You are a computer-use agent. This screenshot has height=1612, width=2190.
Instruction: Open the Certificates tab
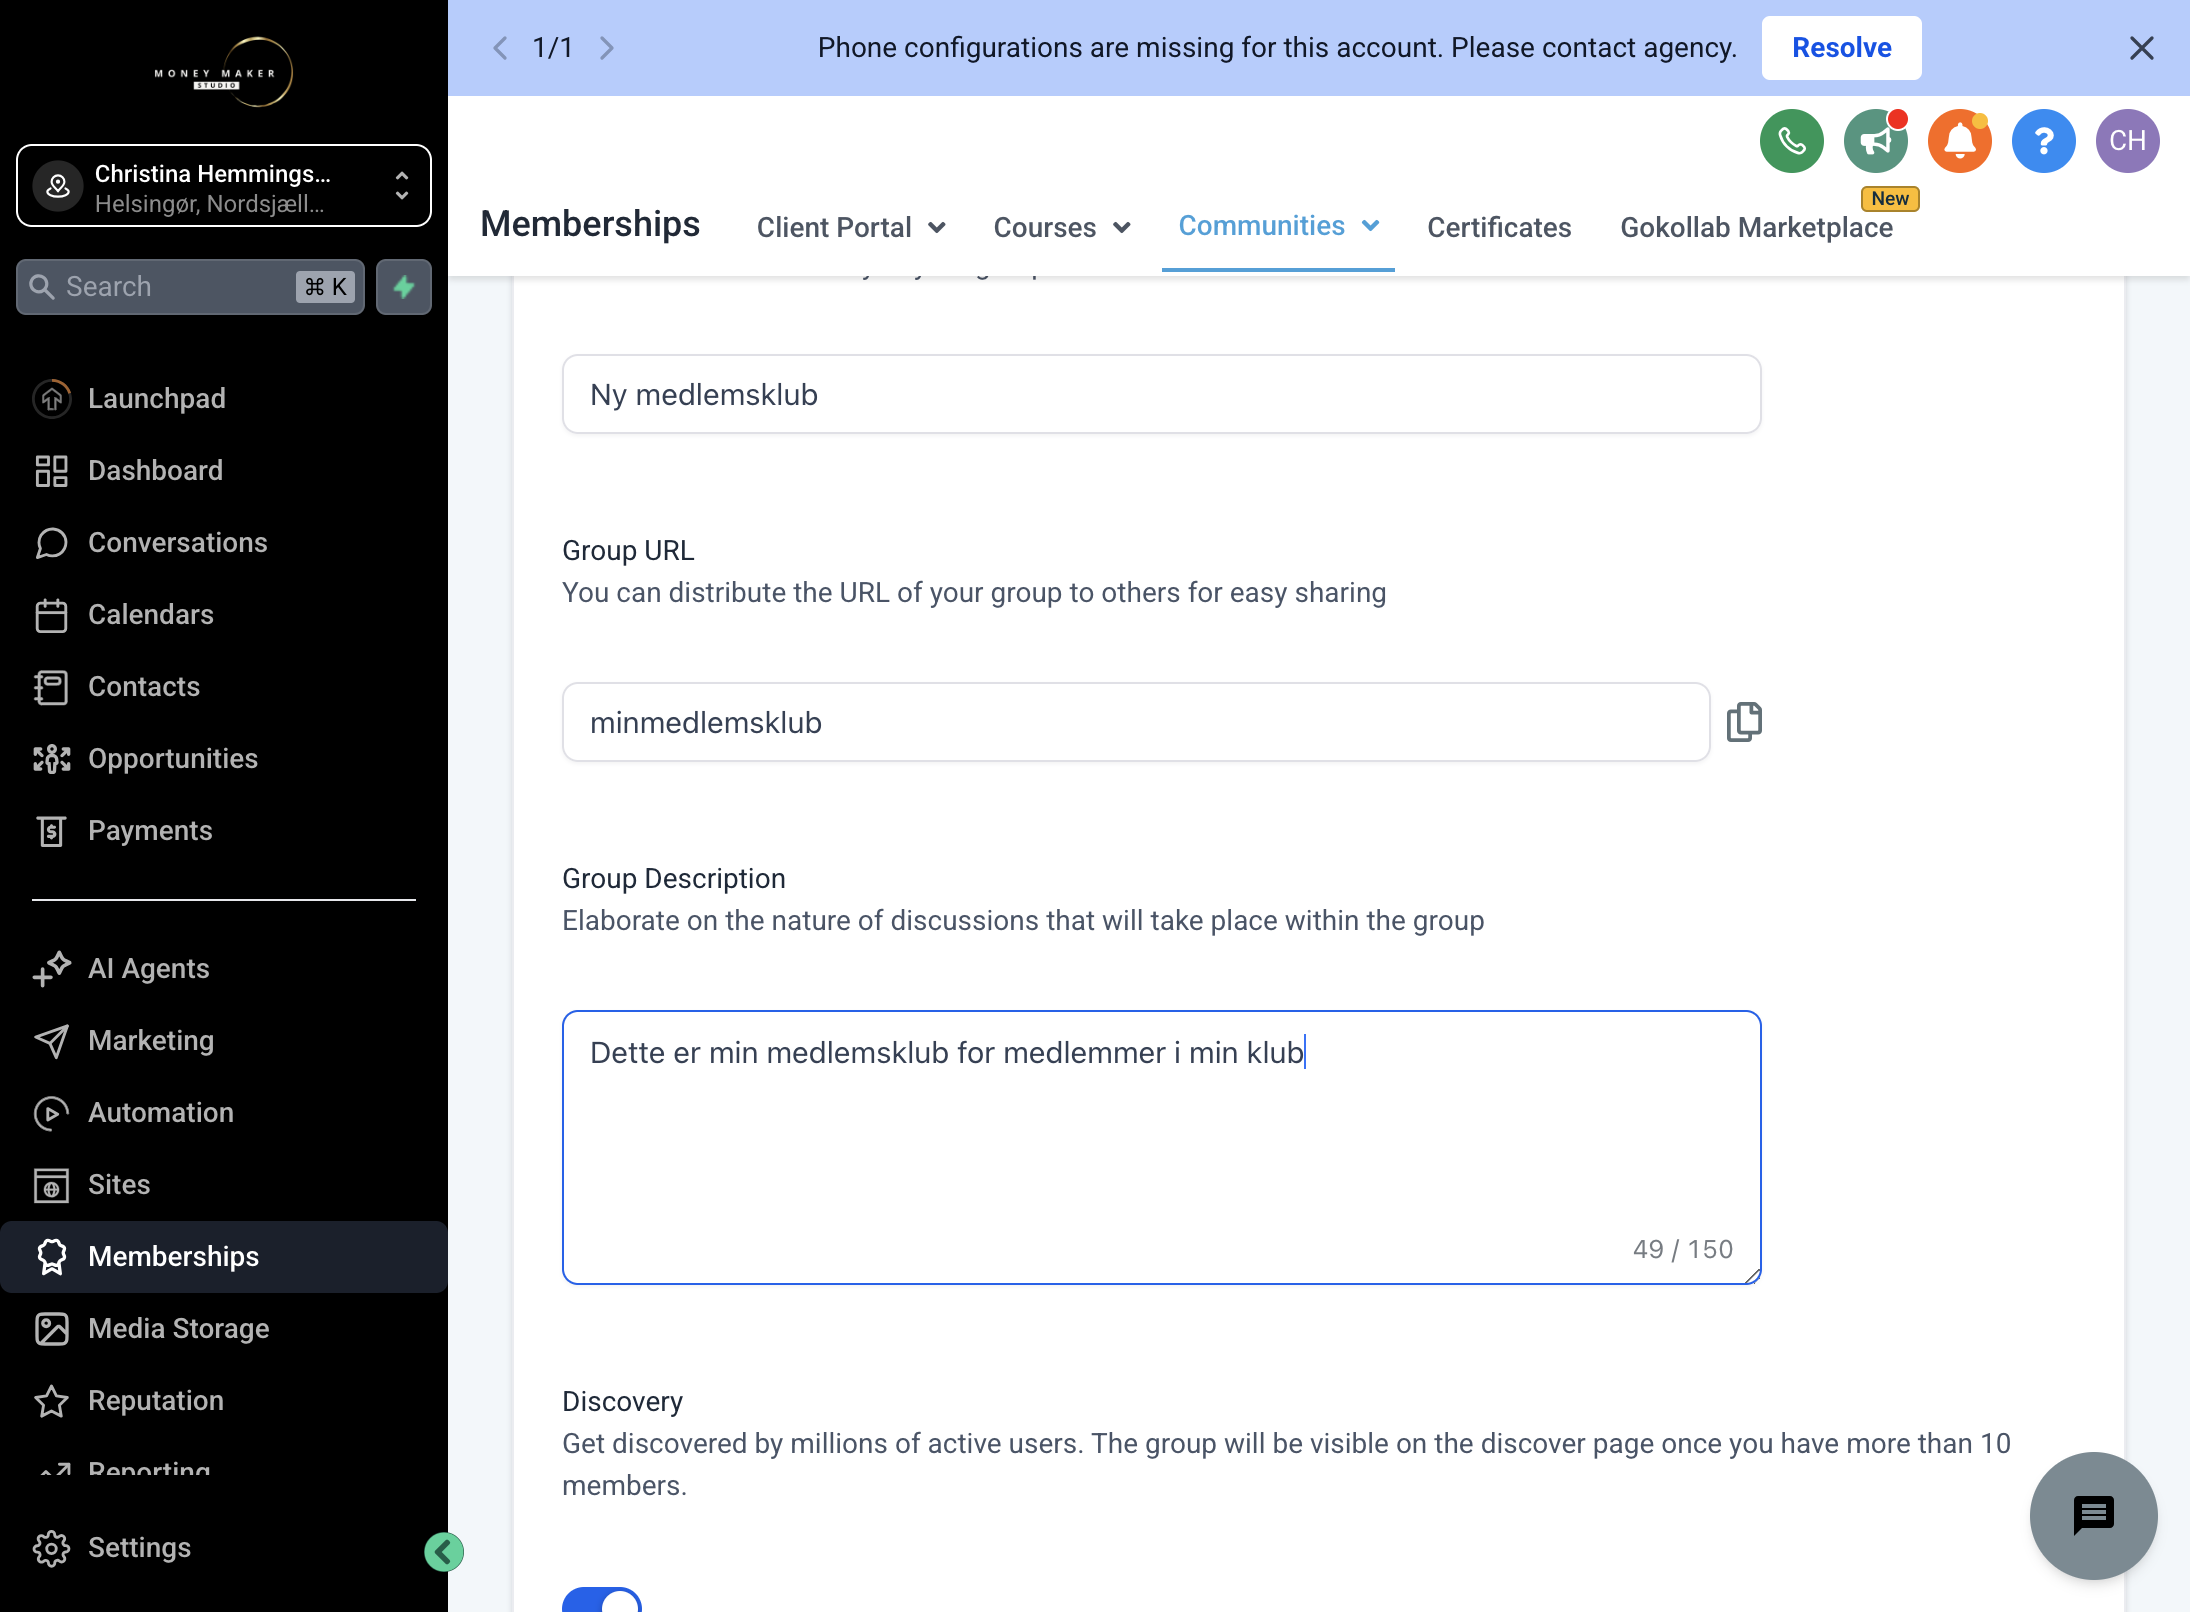[x=1499, y=228]
